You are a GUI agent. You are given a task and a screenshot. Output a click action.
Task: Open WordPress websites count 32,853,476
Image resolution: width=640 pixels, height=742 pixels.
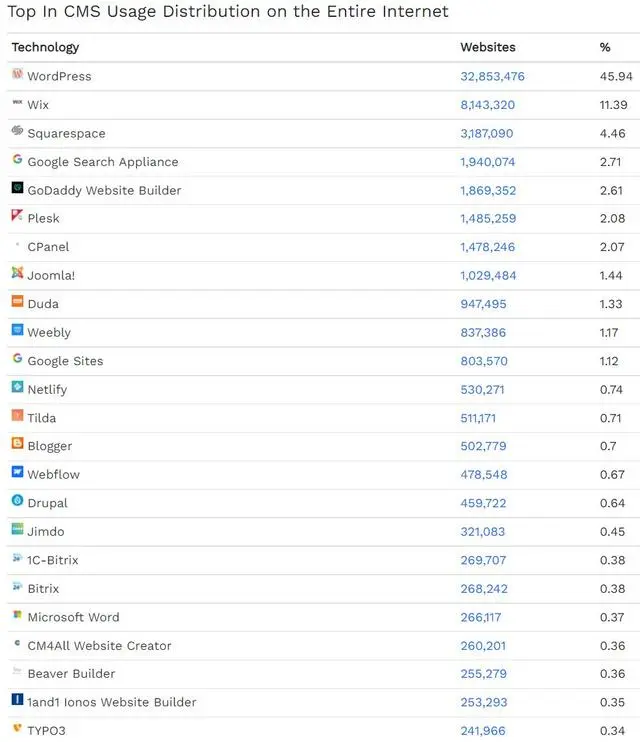coord(492,76)
